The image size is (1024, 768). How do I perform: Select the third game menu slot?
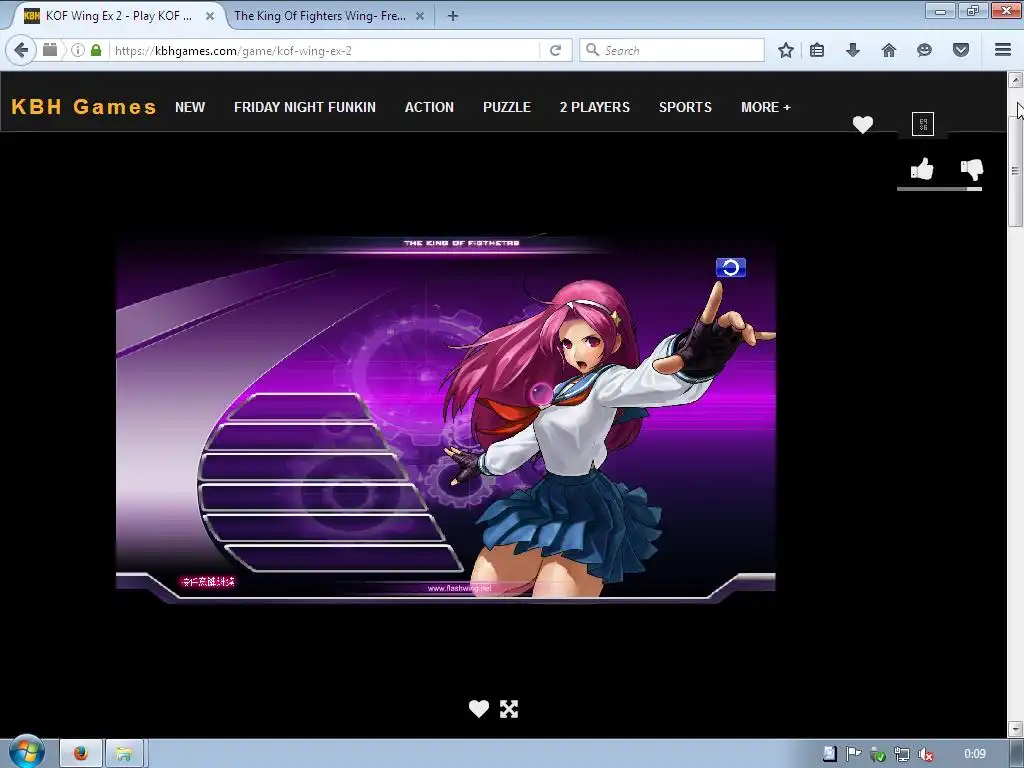(304, 467)
